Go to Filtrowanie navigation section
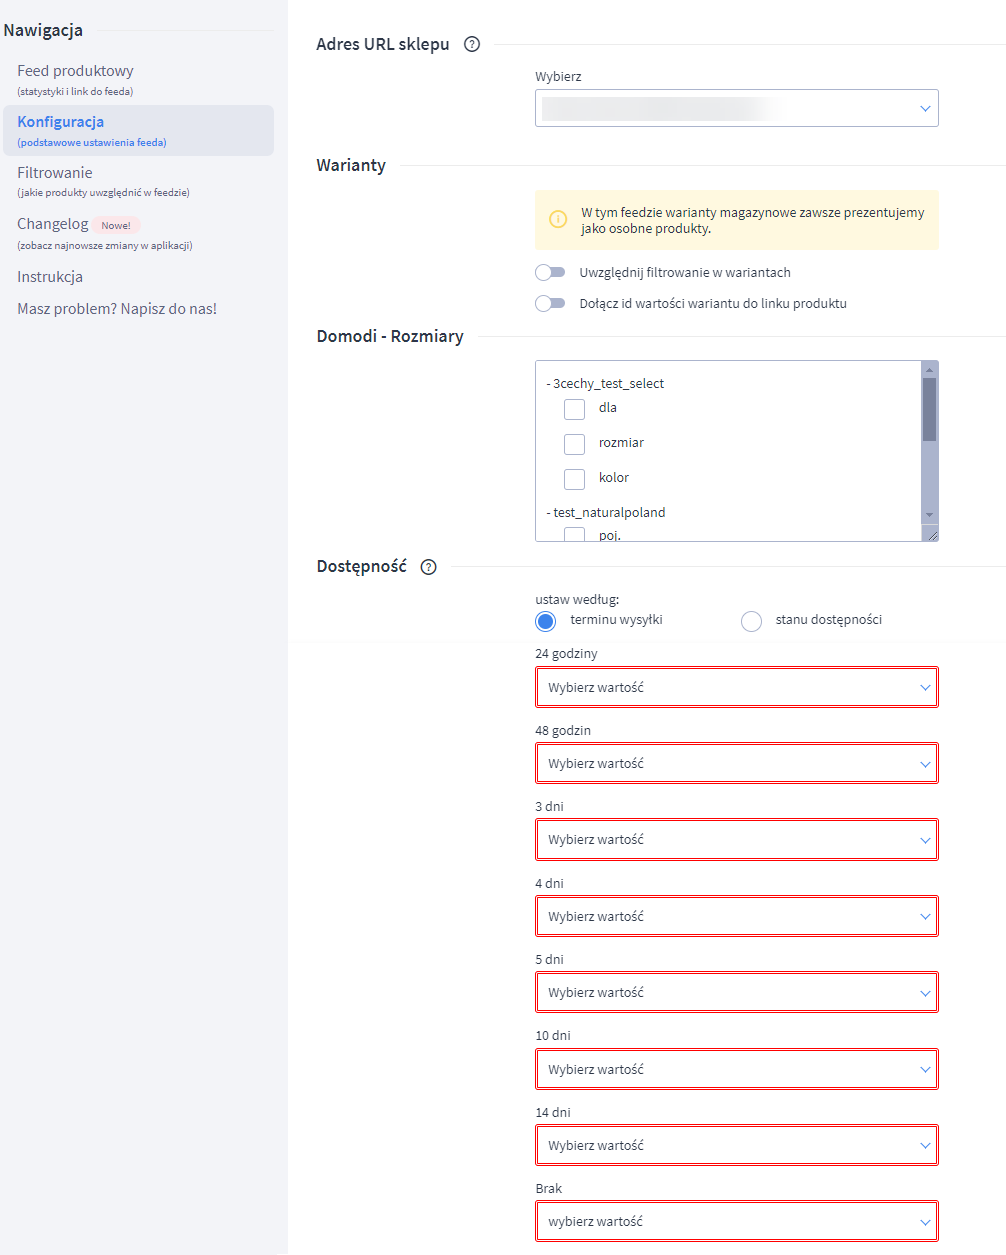 (x=55, y=173)
